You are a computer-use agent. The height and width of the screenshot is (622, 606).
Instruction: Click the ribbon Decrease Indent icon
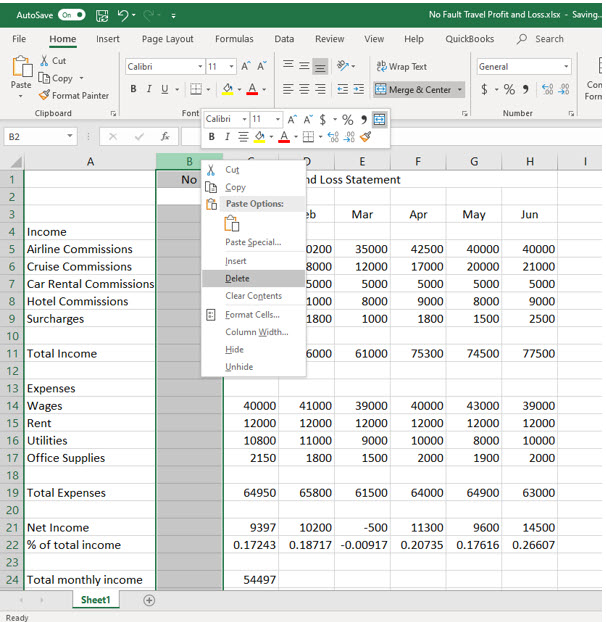343,89
